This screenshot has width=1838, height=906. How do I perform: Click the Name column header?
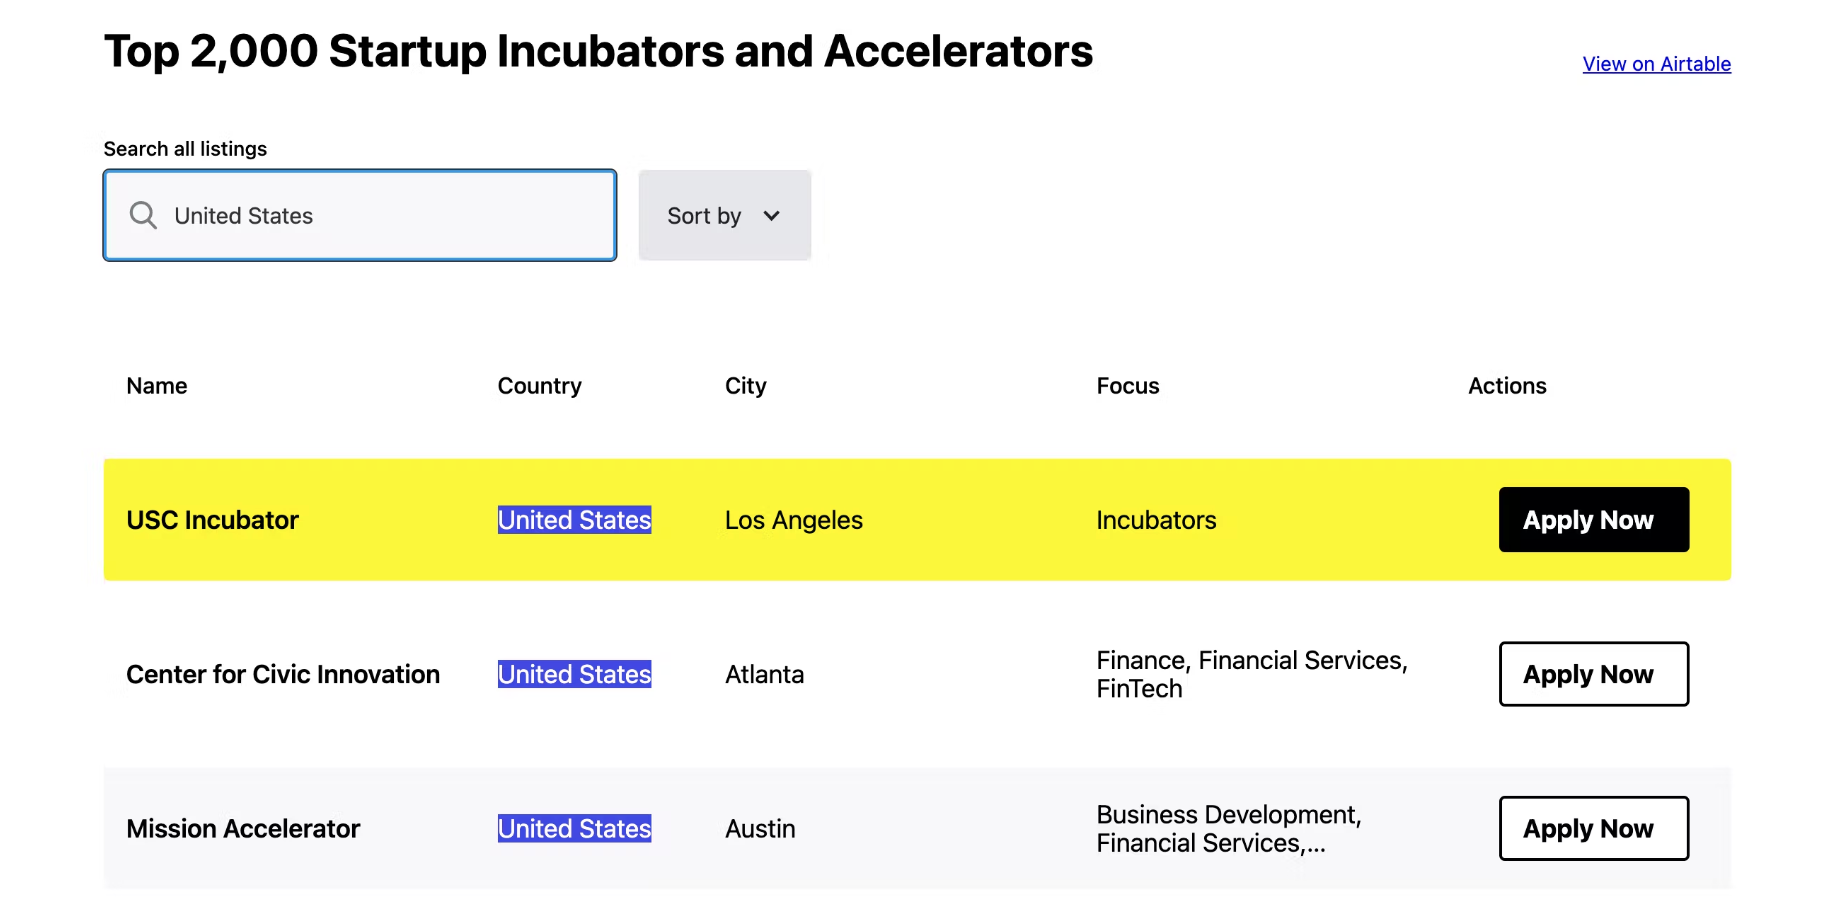point(157,386)
